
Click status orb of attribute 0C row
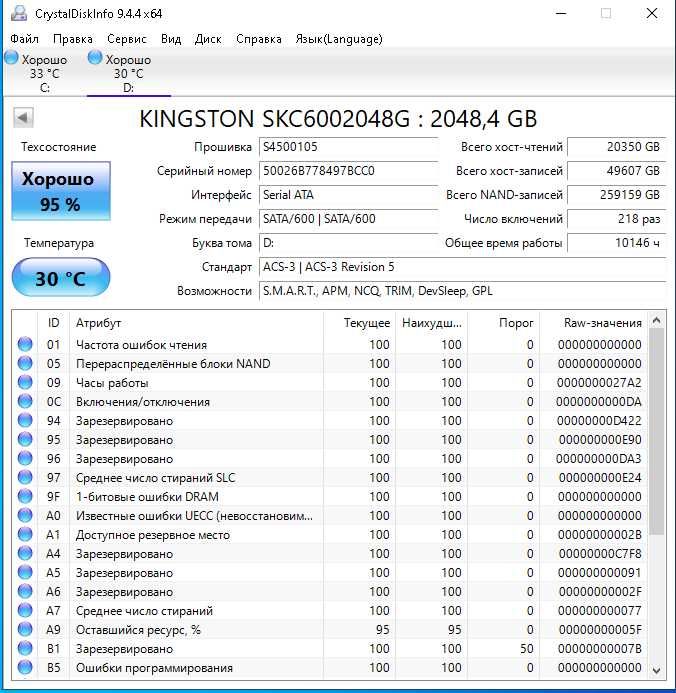coord(25,401)
